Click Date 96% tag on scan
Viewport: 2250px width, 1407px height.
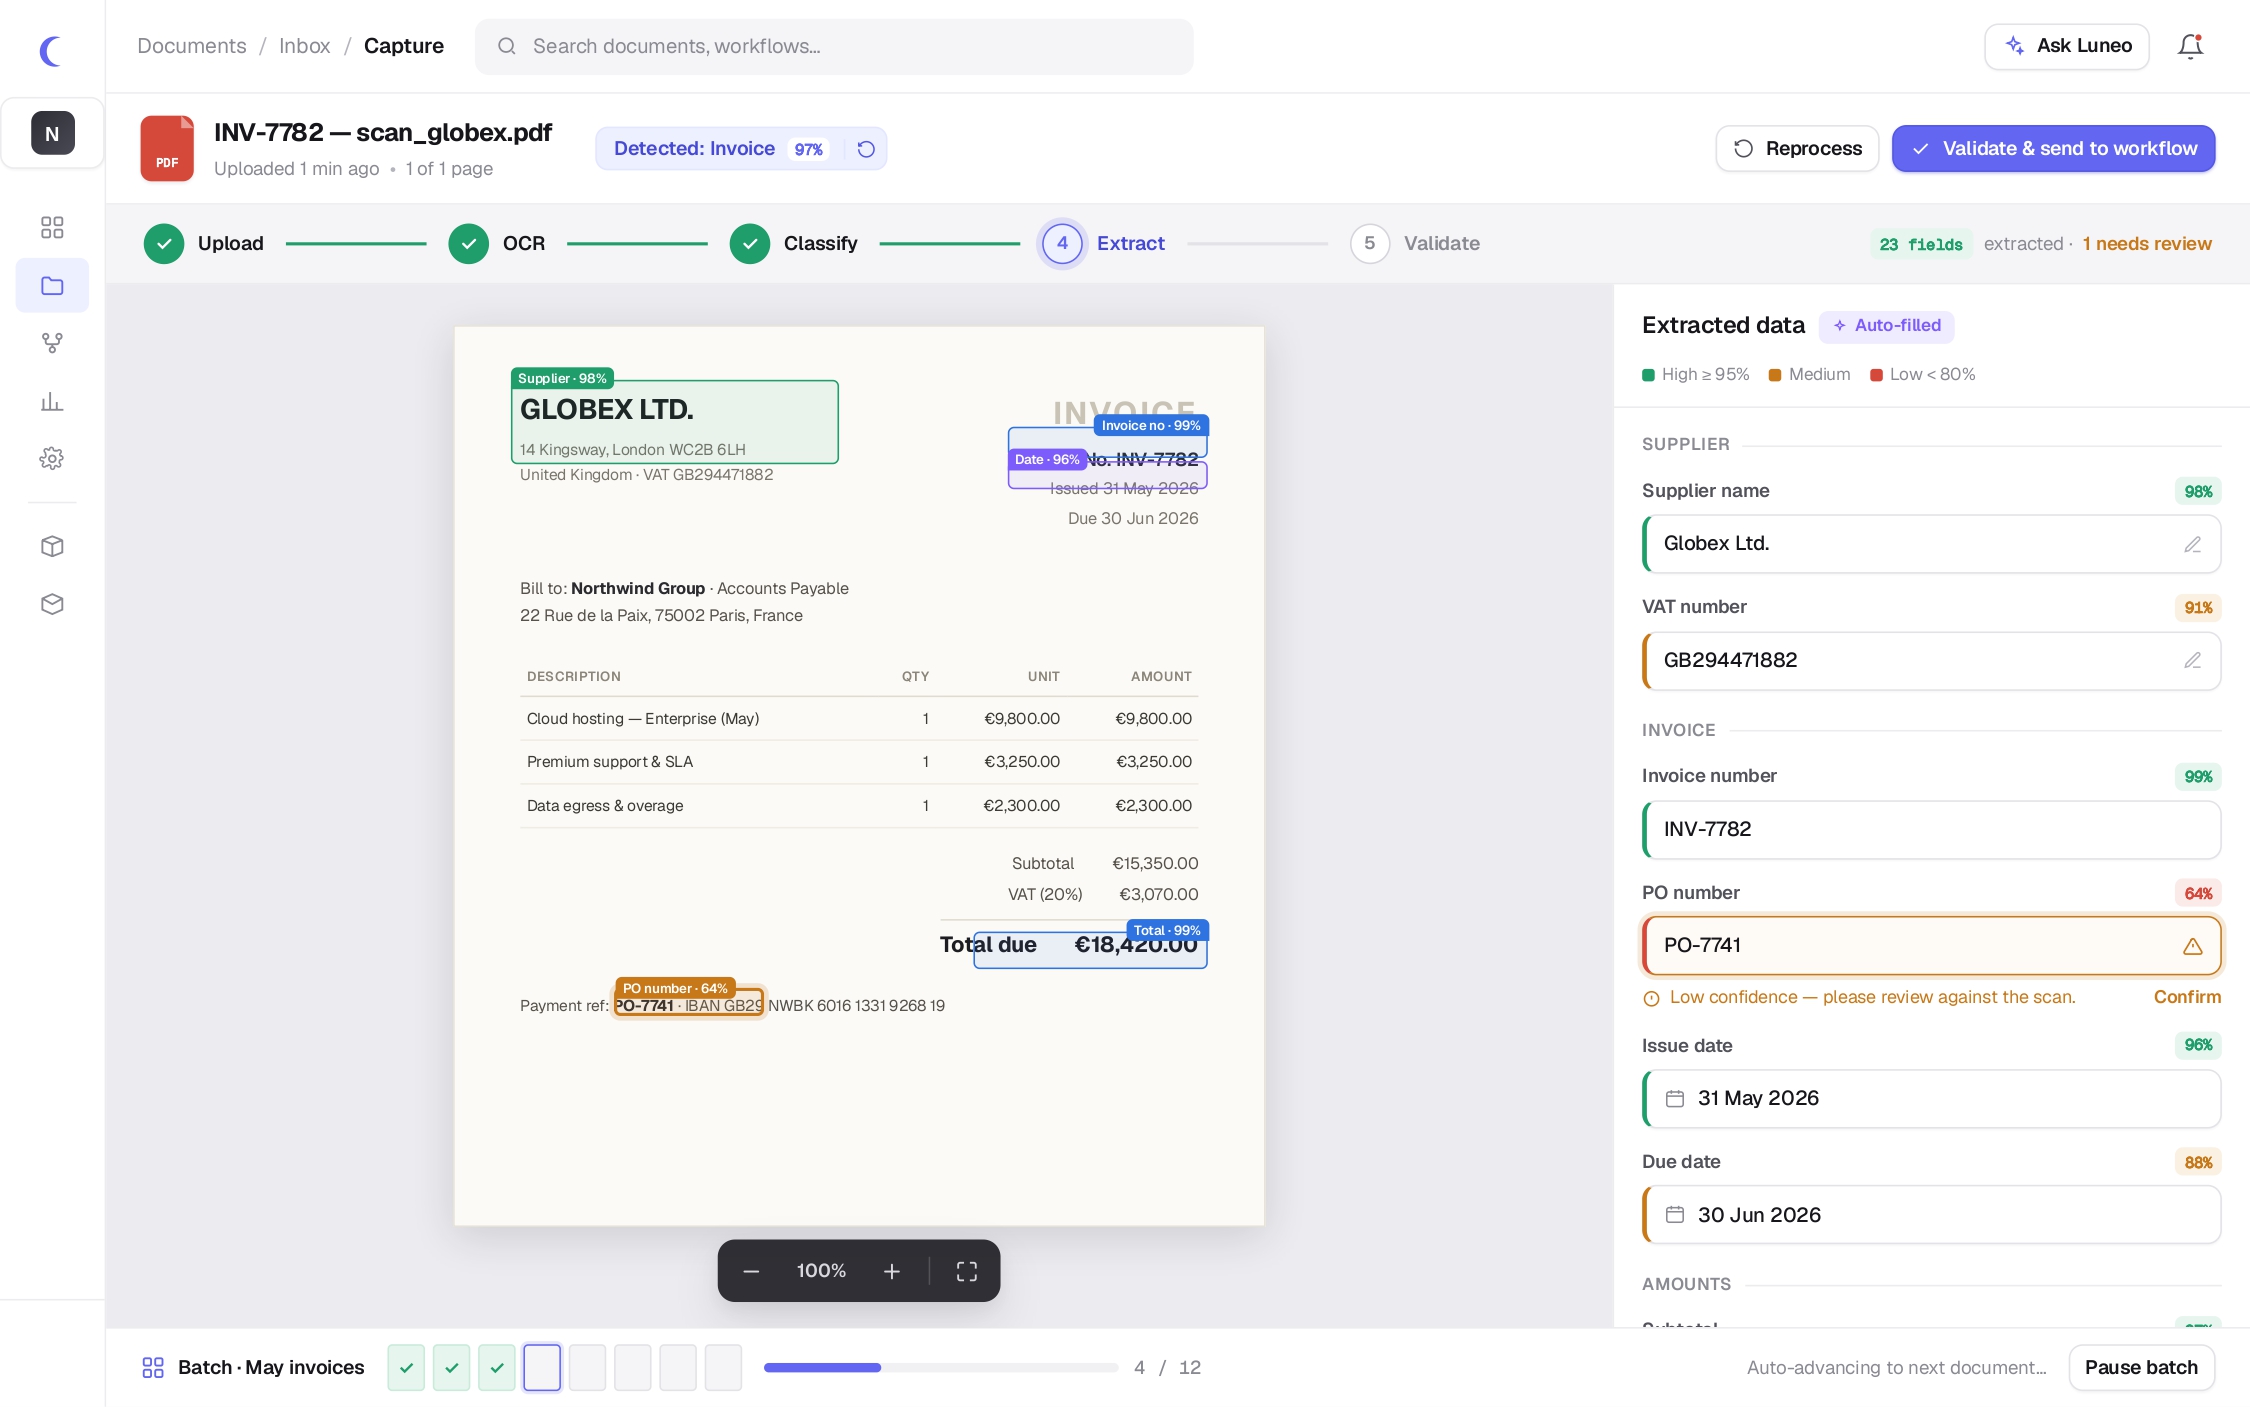pyautogui.click(x=1047, y=459)
